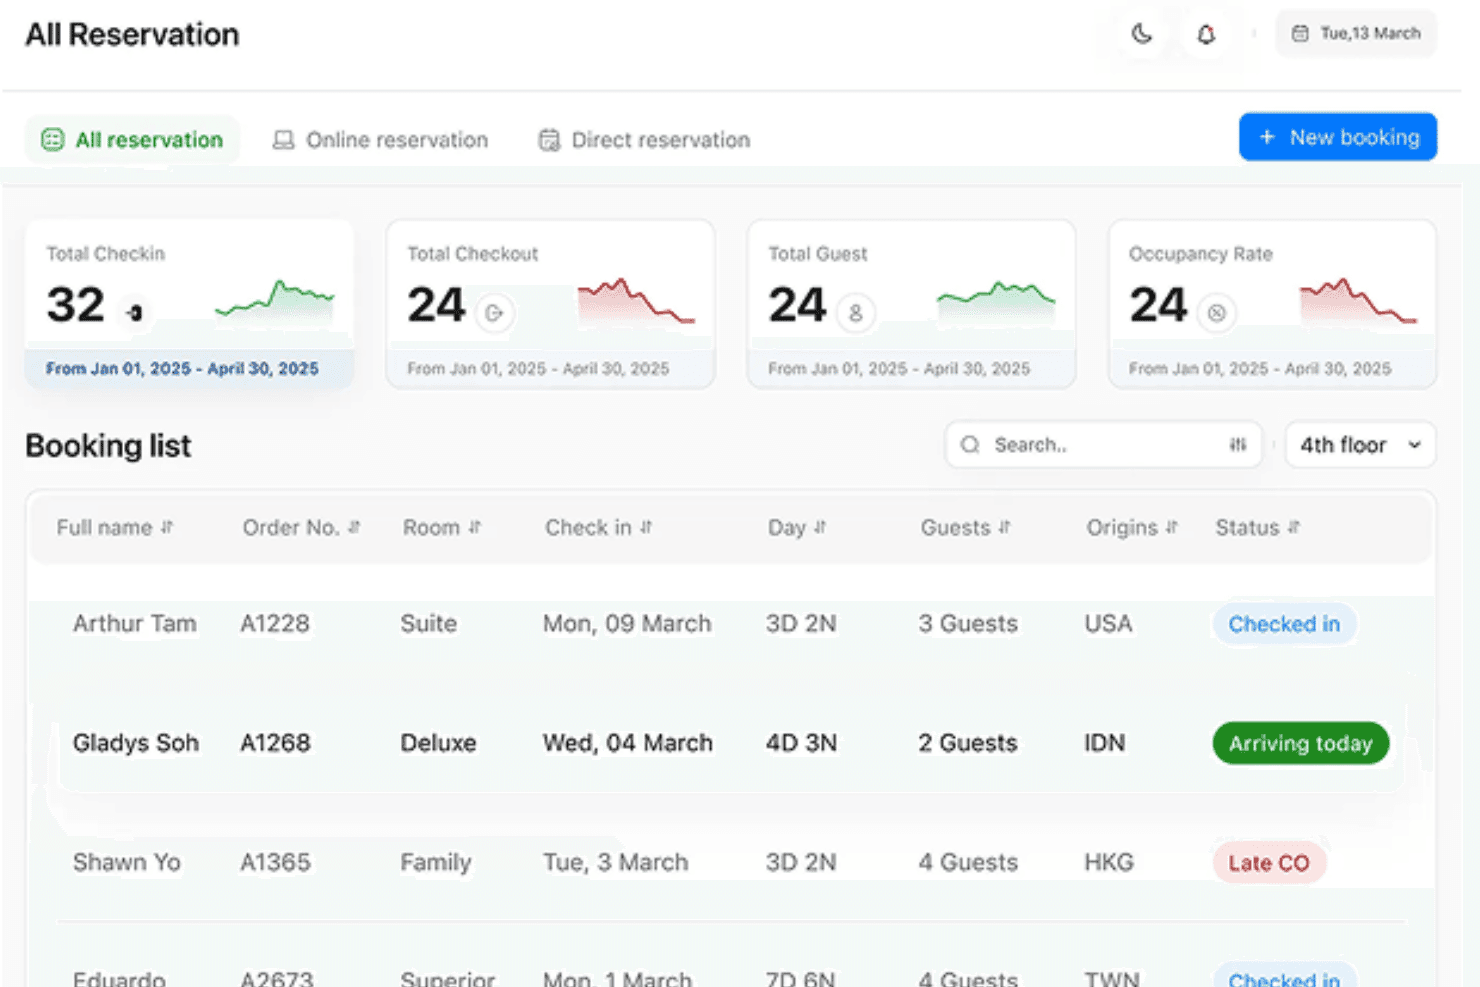
Task: Create a New booking
Action: (1338, 137)
